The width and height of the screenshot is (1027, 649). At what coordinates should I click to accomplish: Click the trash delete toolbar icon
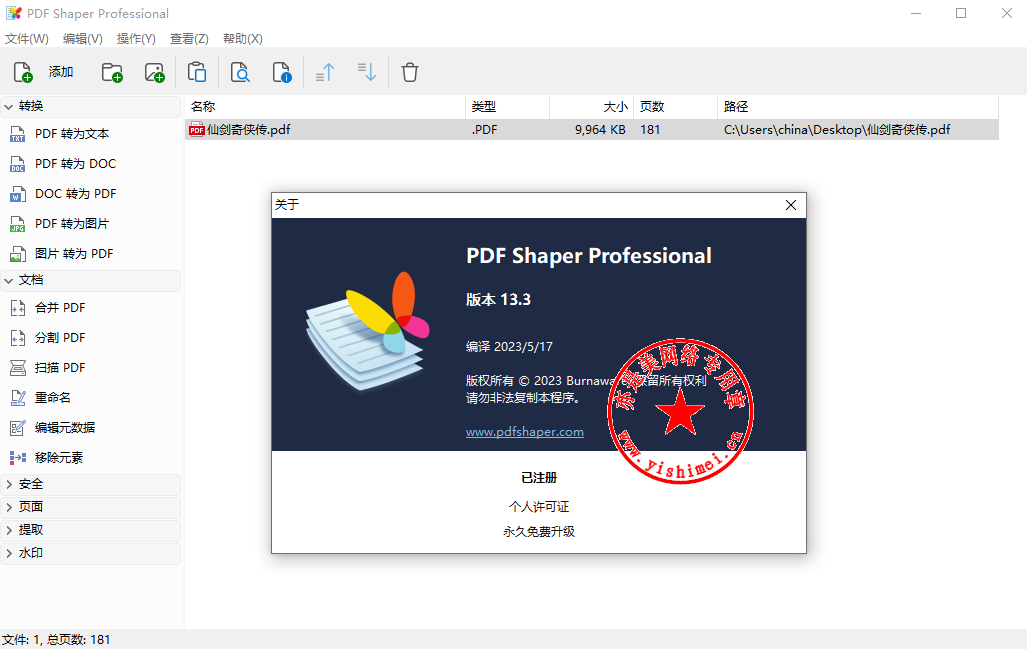410,72
